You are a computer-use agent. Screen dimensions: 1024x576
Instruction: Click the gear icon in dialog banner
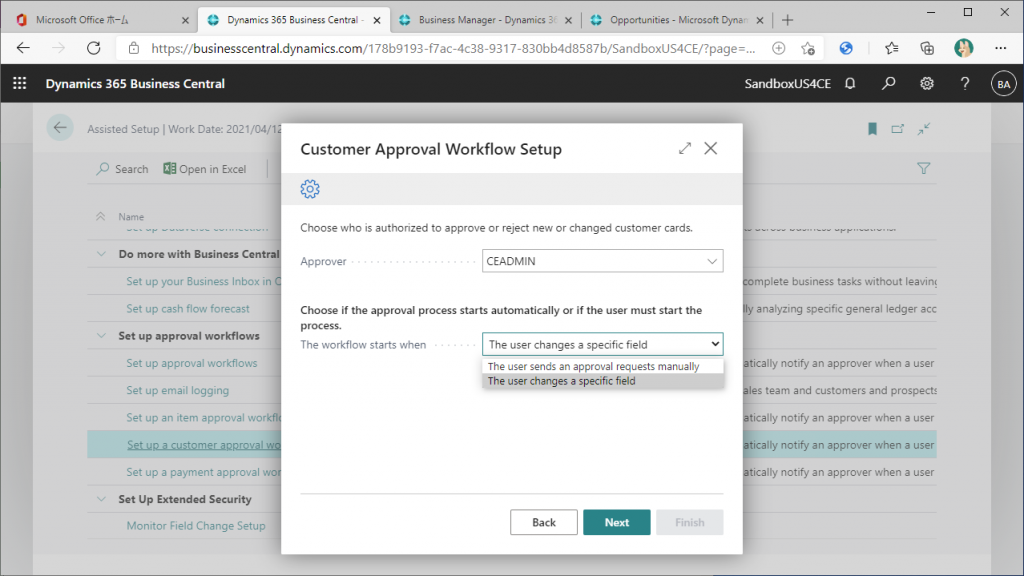coord(310,189)
